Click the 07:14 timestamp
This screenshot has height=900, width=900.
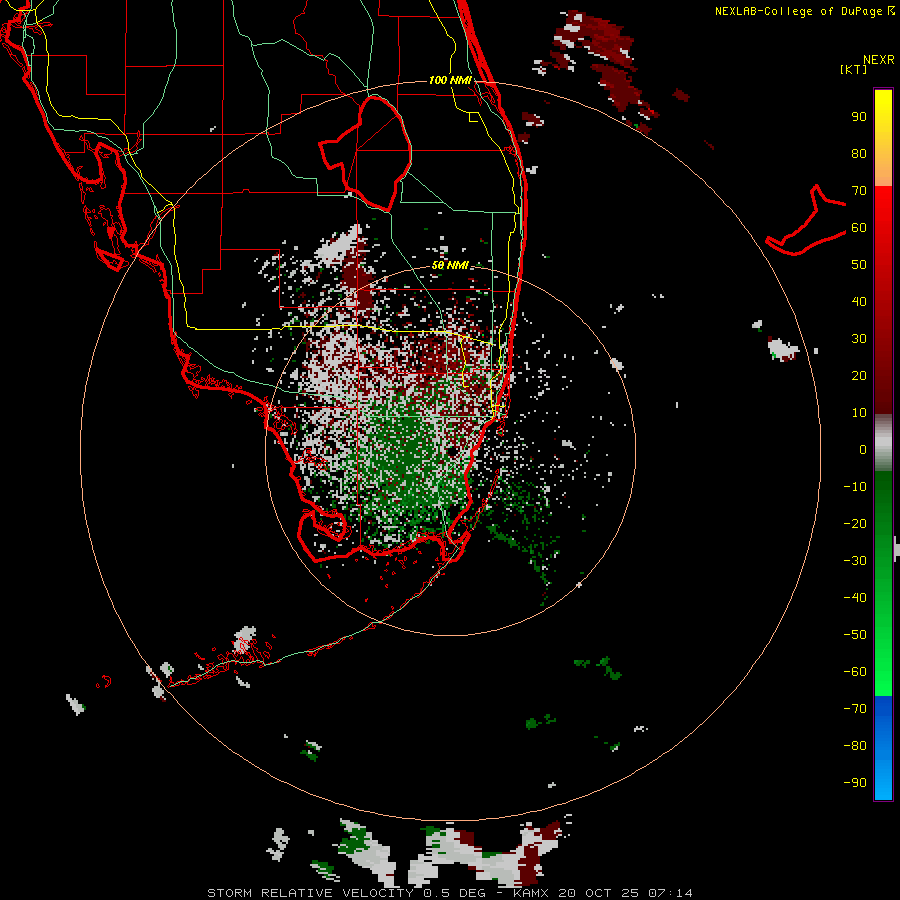(670, 893)
